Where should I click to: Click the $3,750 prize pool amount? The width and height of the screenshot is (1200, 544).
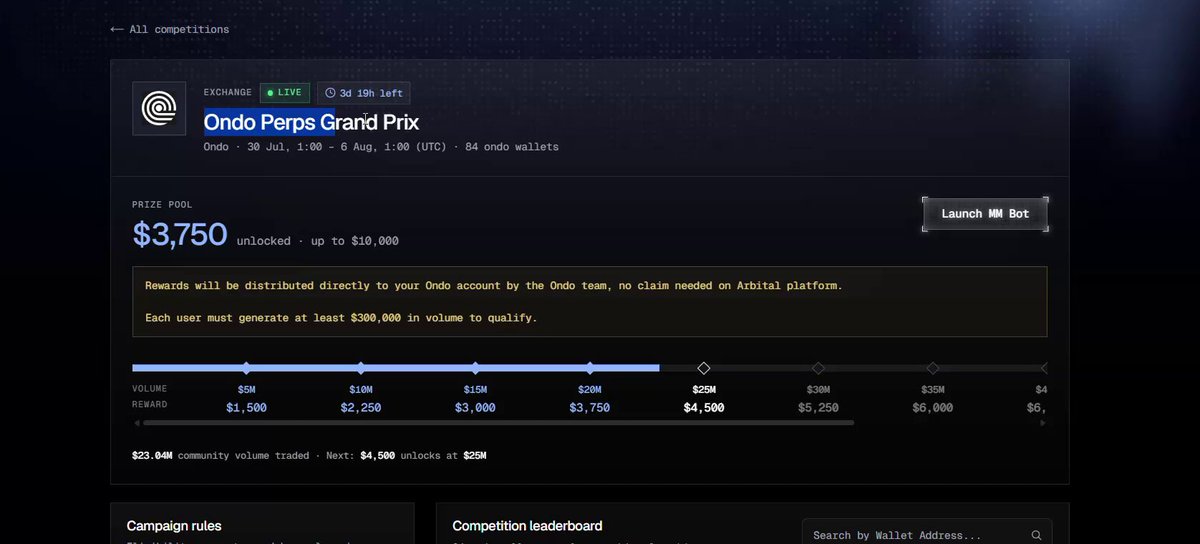point(180,234)
